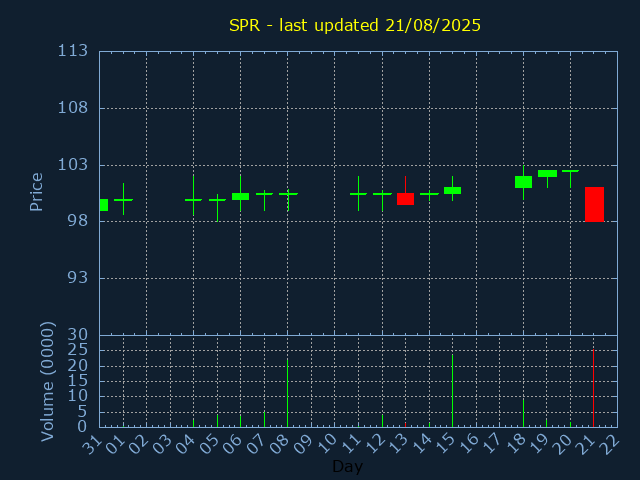Click the volume tick label 15
640x480 pixels.
78,381
